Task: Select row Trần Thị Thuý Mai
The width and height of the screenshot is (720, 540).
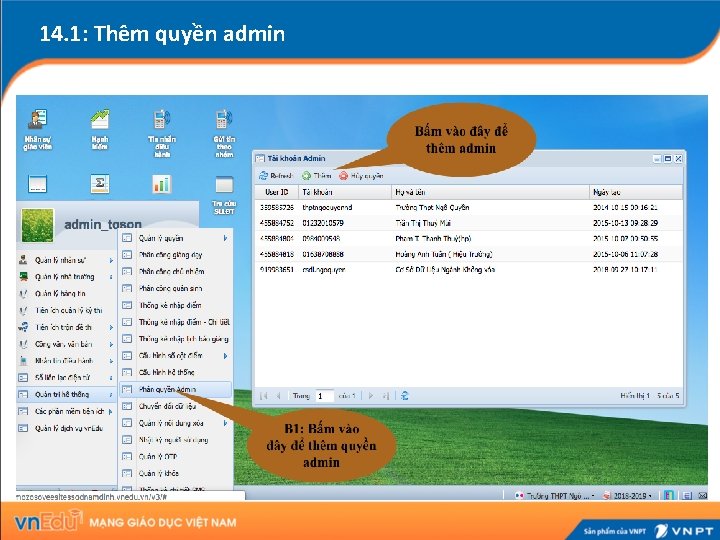Action: coord(468,223)
